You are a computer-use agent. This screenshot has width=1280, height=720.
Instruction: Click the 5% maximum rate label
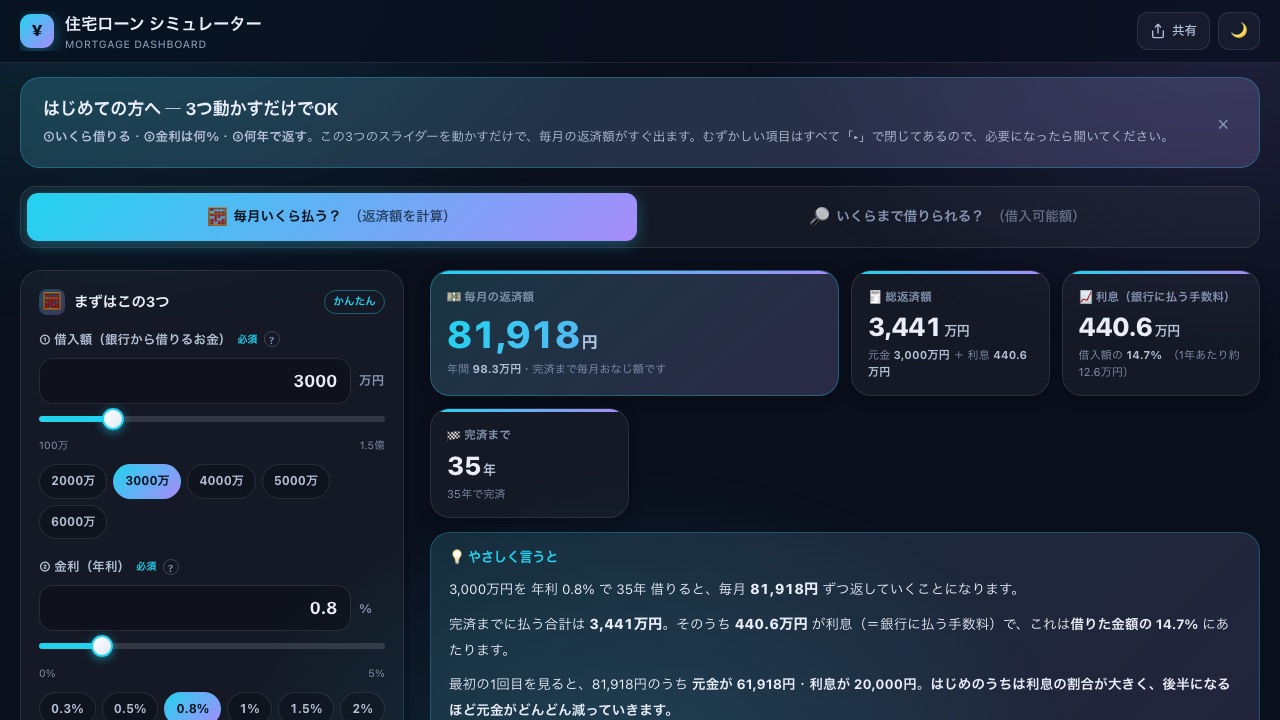(376, 673)
